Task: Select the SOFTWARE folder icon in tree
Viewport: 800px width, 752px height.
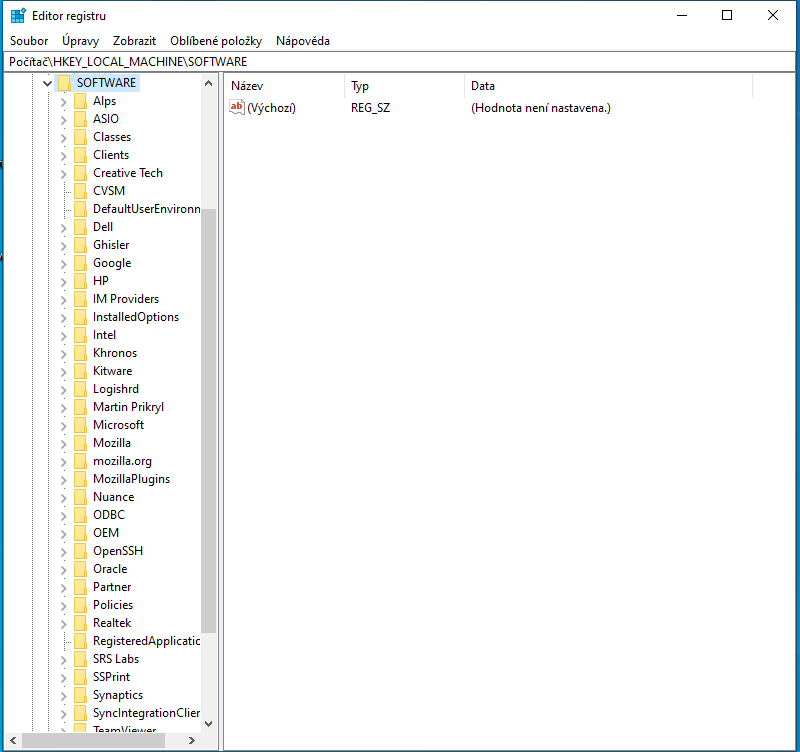Action: point(65,83)
